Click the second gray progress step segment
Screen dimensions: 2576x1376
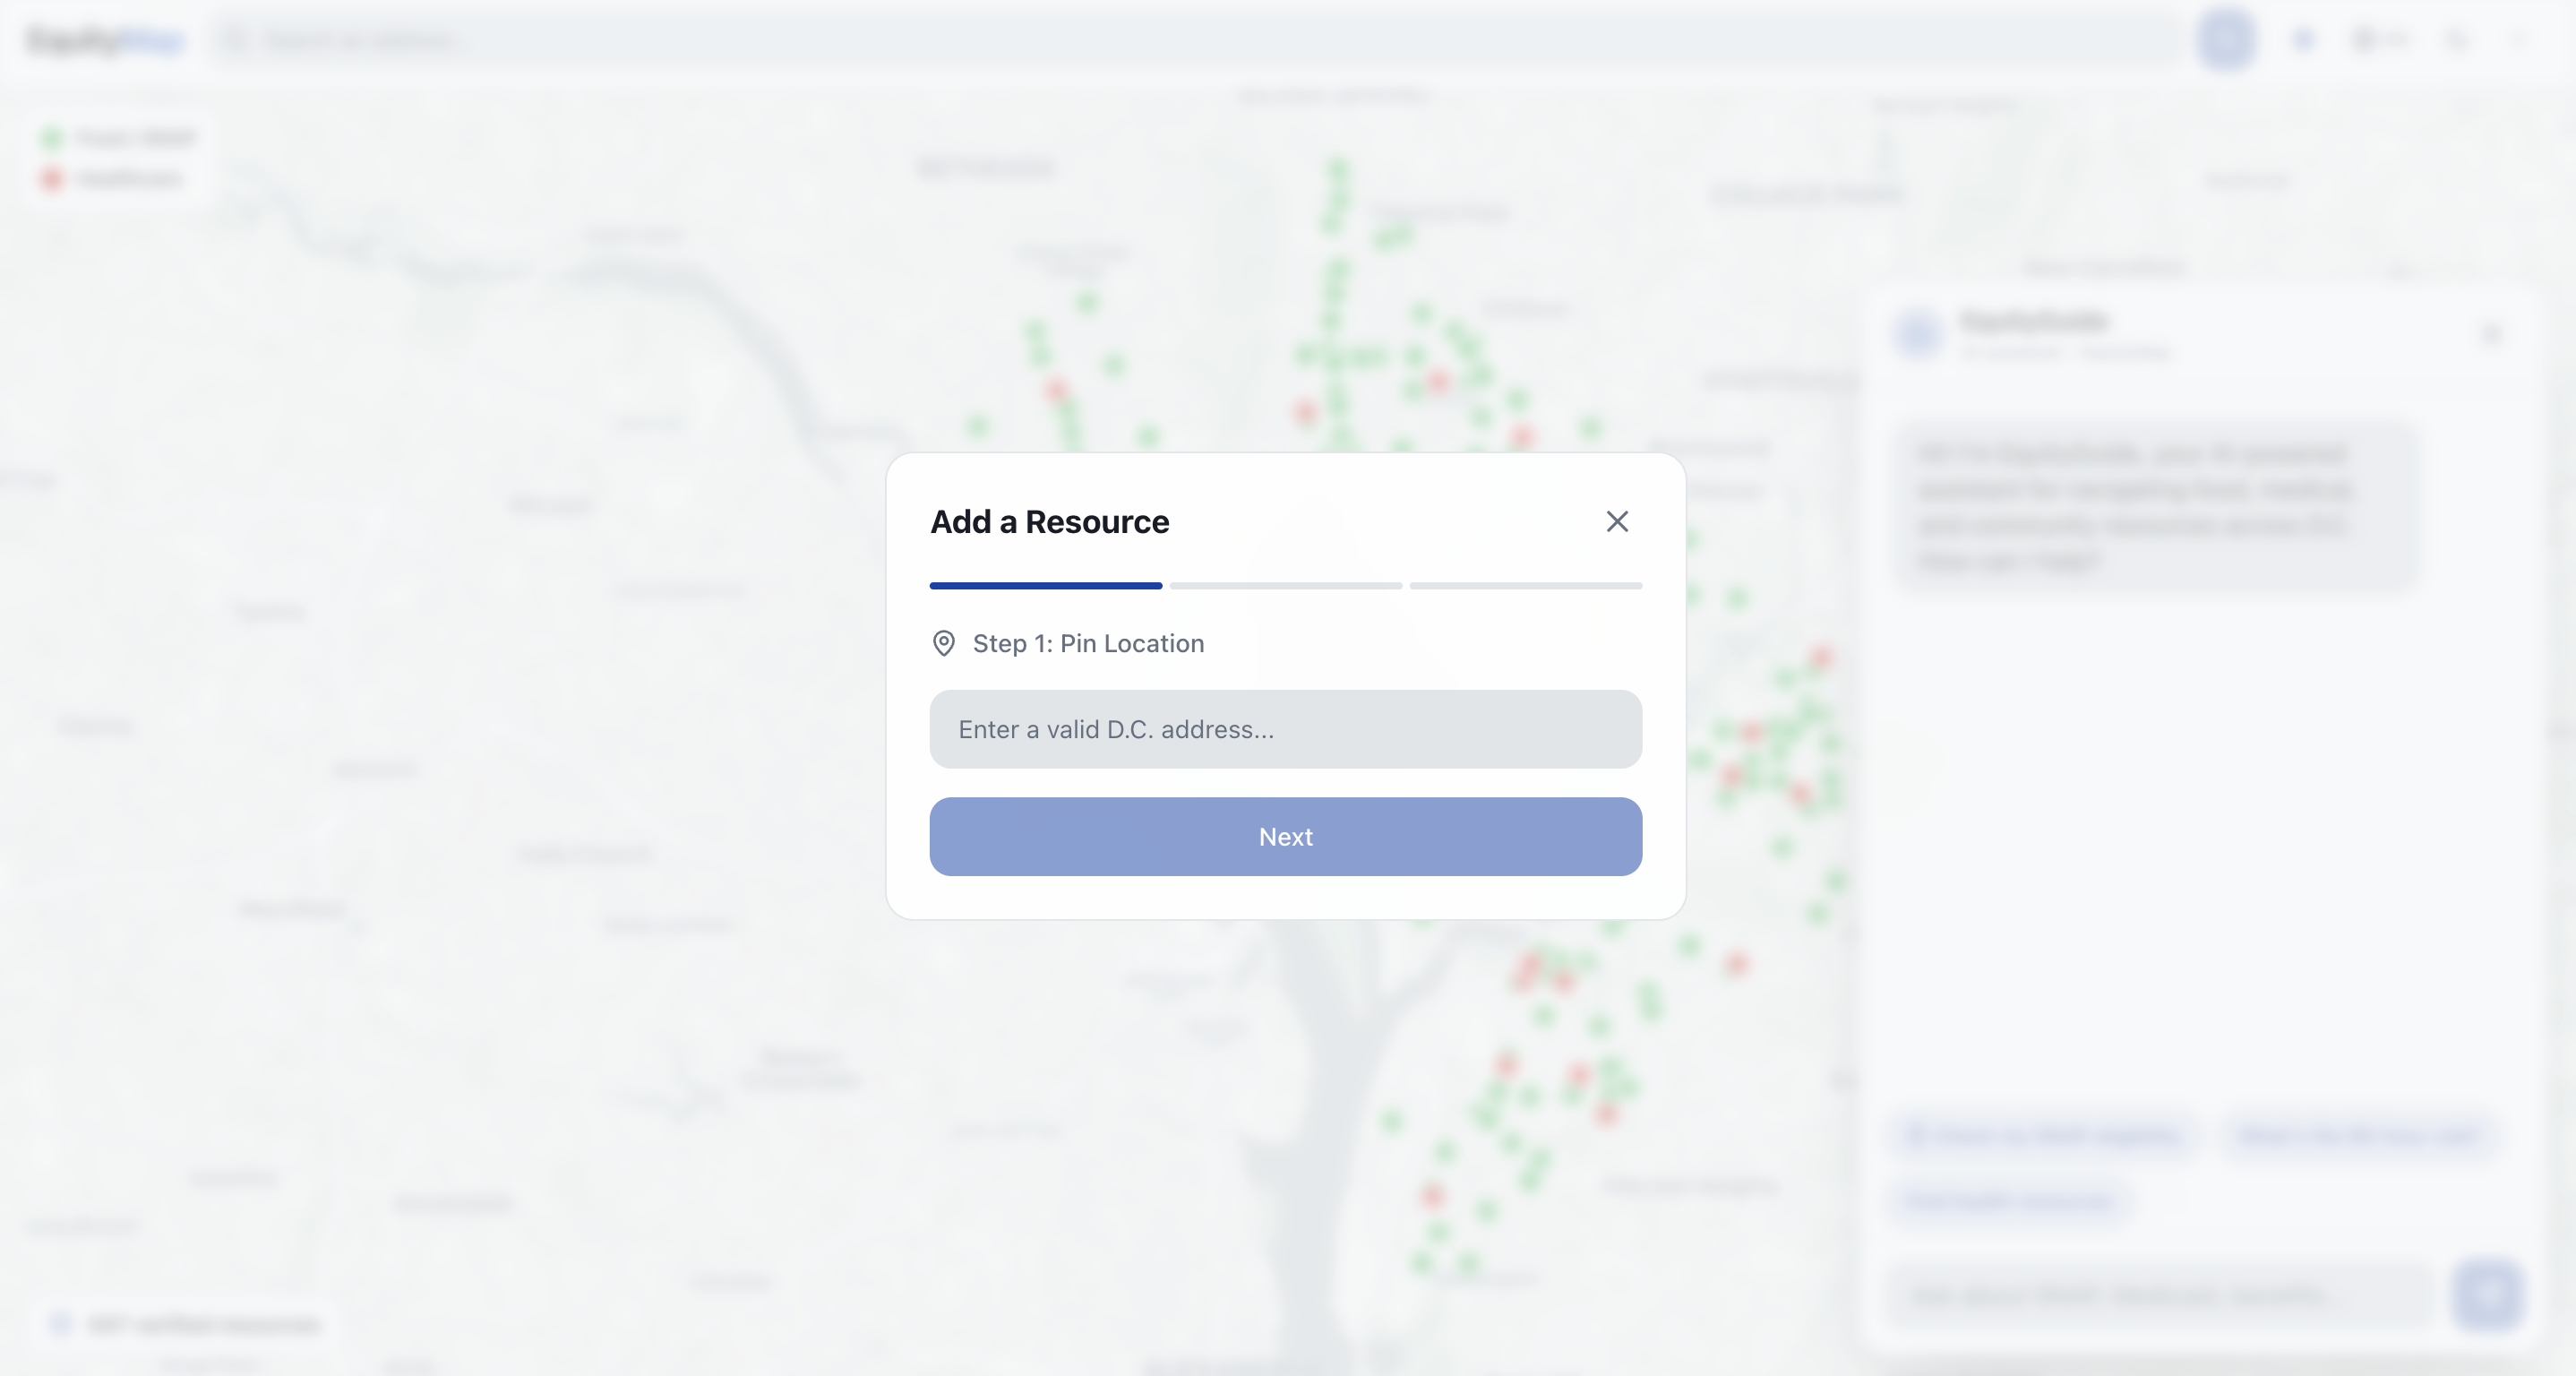(1285, 586)
